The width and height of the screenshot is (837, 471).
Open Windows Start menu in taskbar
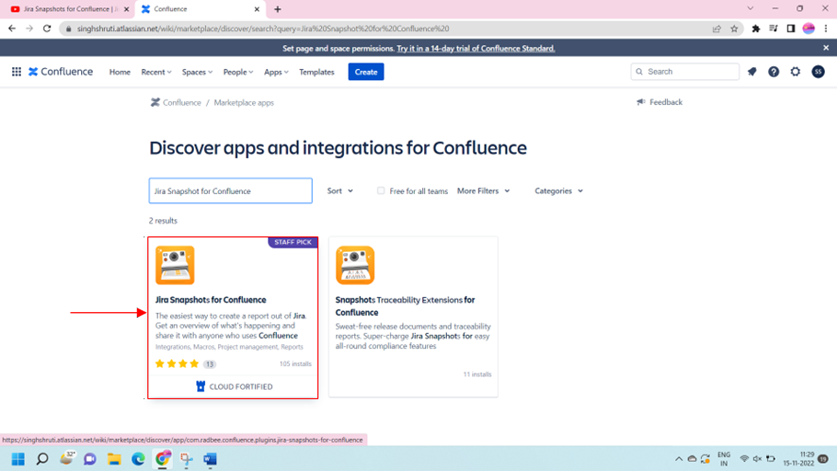coord(17,459)
